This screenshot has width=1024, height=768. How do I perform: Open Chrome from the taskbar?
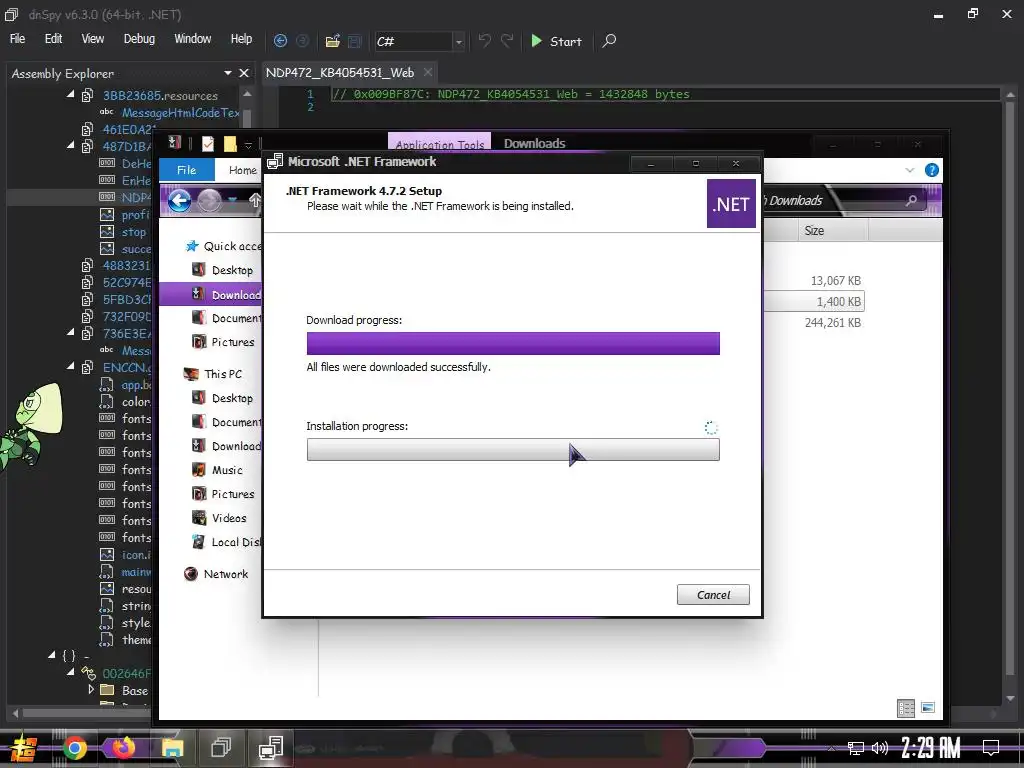[x=74, y=748]
